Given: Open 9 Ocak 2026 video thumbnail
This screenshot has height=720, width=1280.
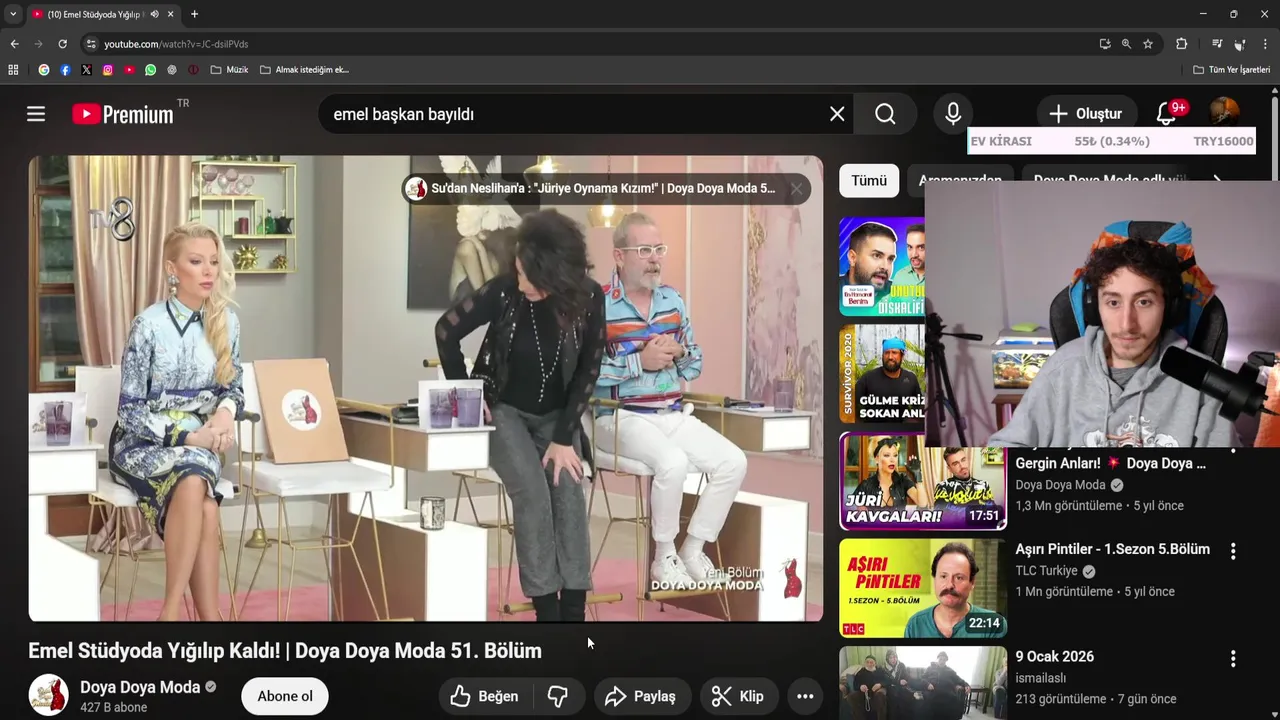Looking at the screenshot, I should [x=923, y=683].
